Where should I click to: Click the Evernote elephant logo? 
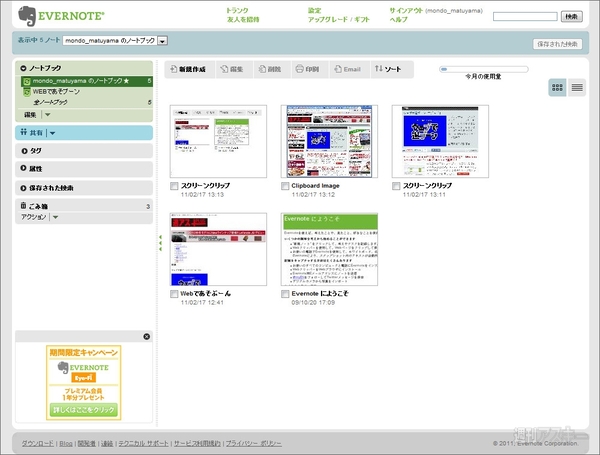pyautogui.click(x=27, y=16)
